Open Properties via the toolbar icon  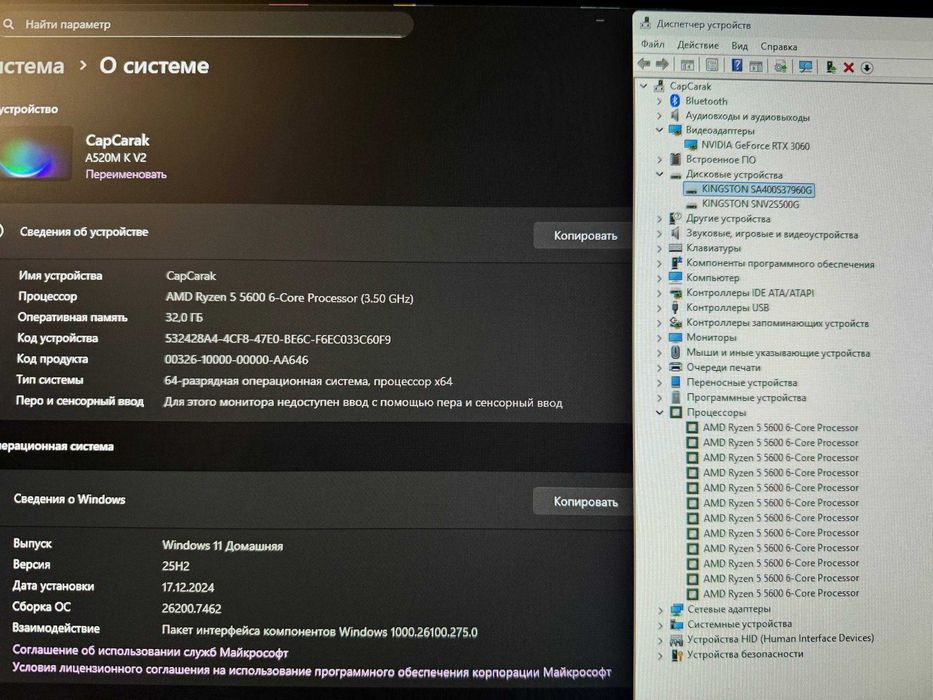click(712, 65)
